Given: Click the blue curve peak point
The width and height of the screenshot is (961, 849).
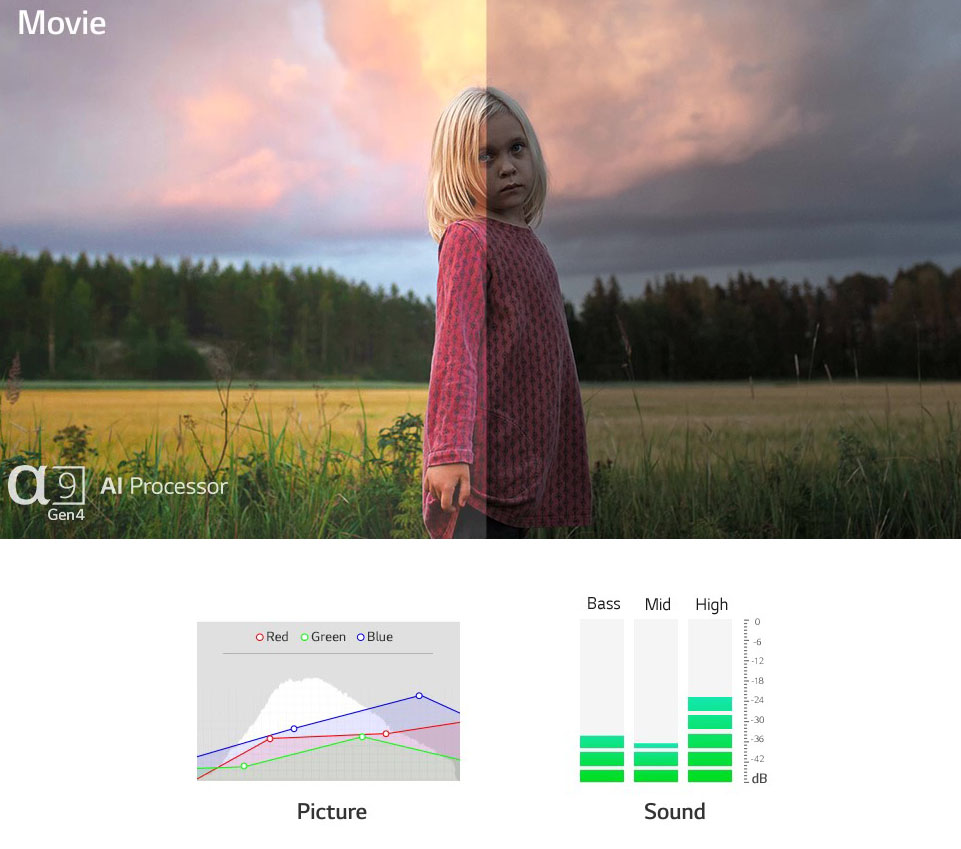Looking at the screenshot, I should point(419,696).
